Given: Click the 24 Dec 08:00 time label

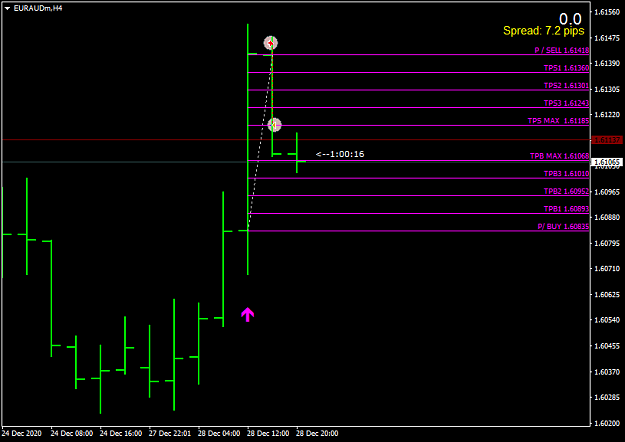Looking at the screenshot, I should point(72,434).
